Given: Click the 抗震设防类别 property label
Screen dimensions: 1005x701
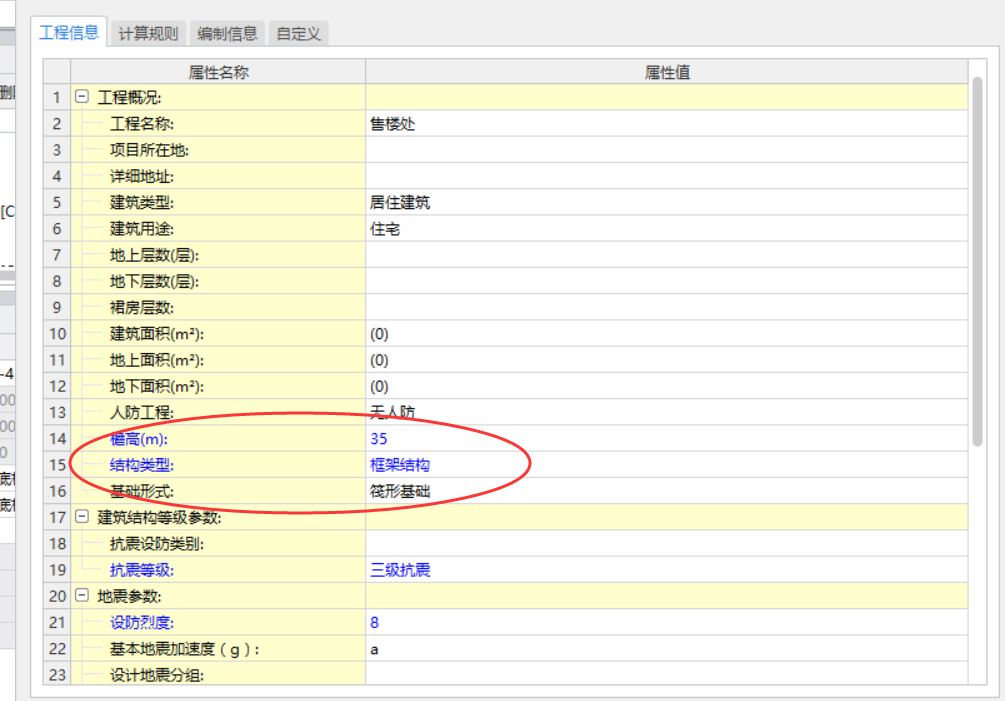Looking at the screenshot, I should [x=157, y=544].
